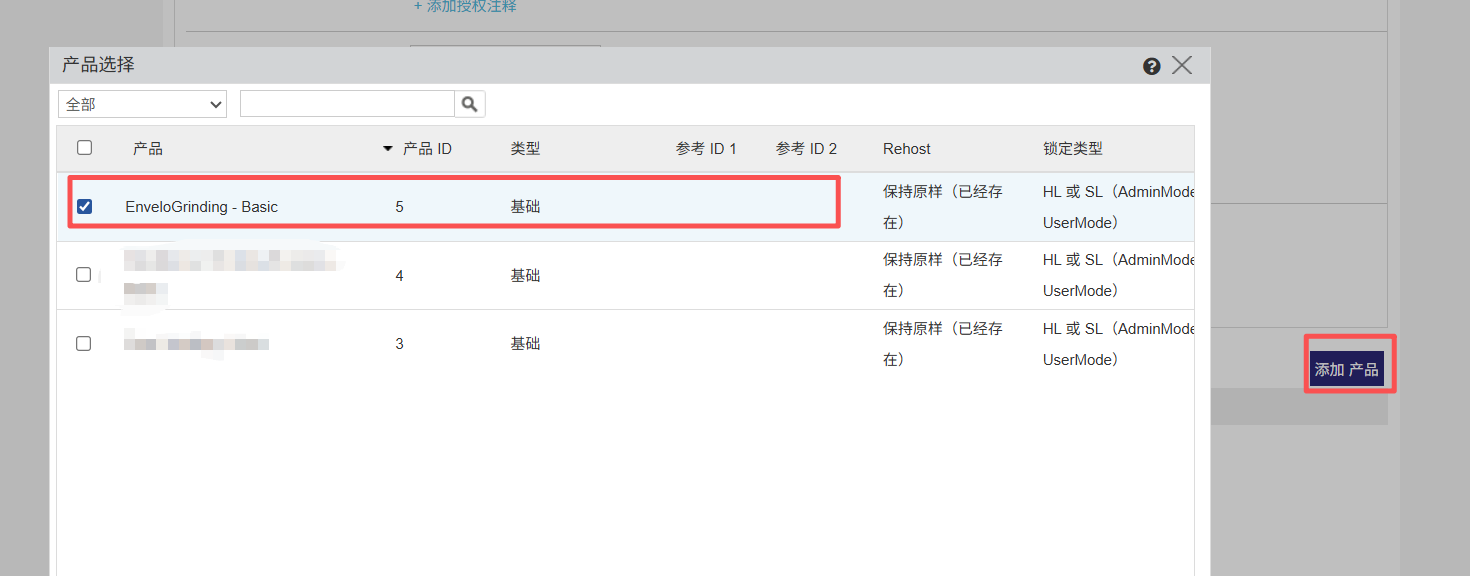
Task: Click the 添加授权注释 link
Action: (465, 7)
